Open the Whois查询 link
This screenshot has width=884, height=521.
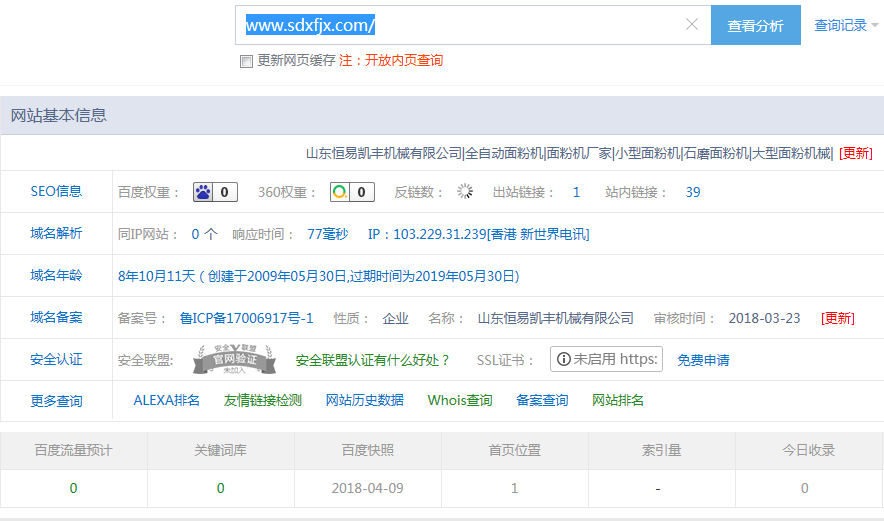pos(460,400)
